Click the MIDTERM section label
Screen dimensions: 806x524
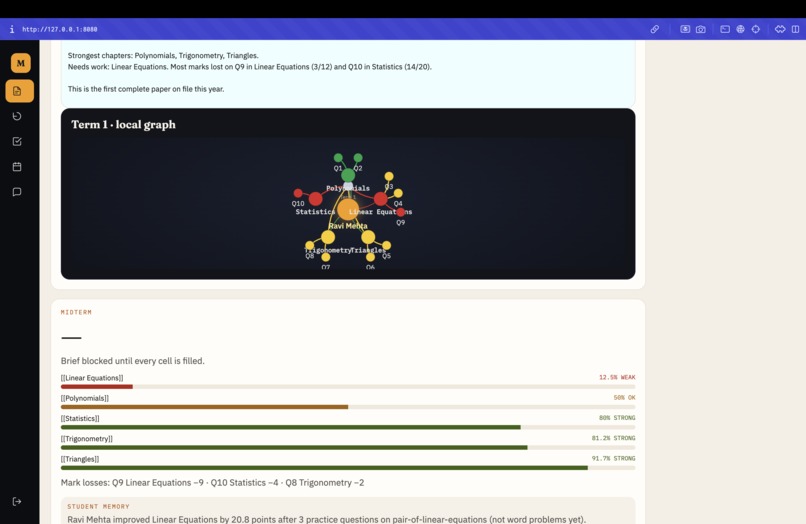pos(76,312)
